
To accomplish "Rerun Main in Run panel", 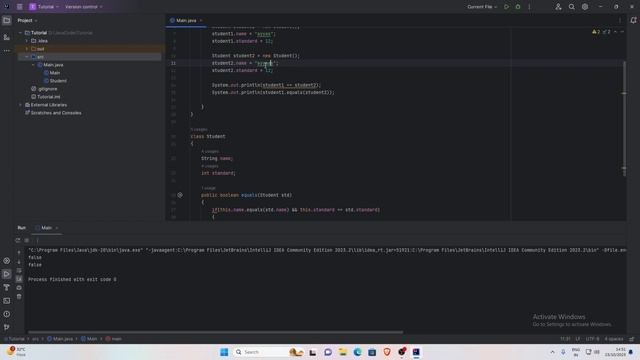I will 18,240.
